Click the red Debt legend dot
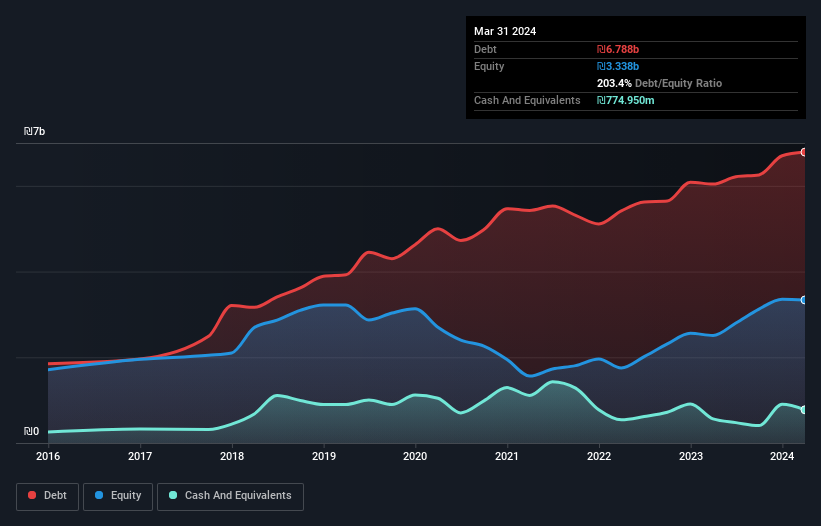This screenshot has height=526, width=821. pos(32,495)
